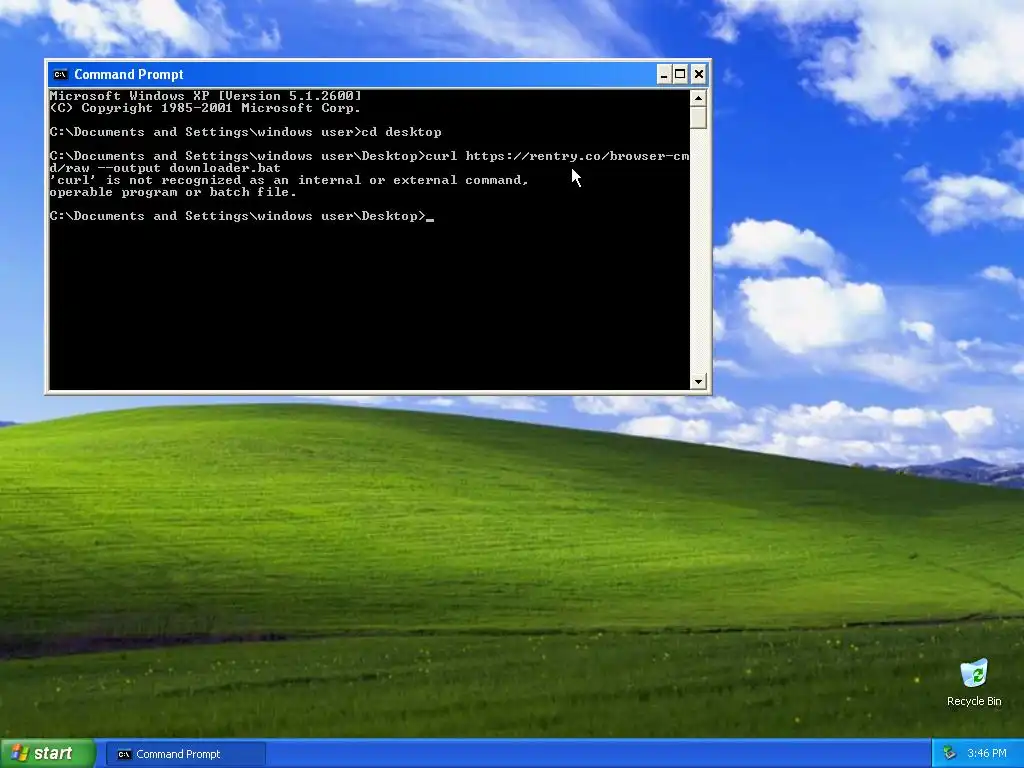Screen dimensions: 1024x768
Task: Click the 3:46 PM taskbar clock
Action: point(987,753)
